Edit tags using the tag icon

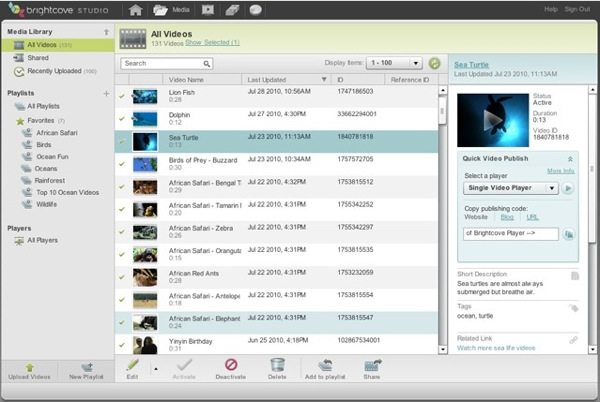(x=574, y=308)
